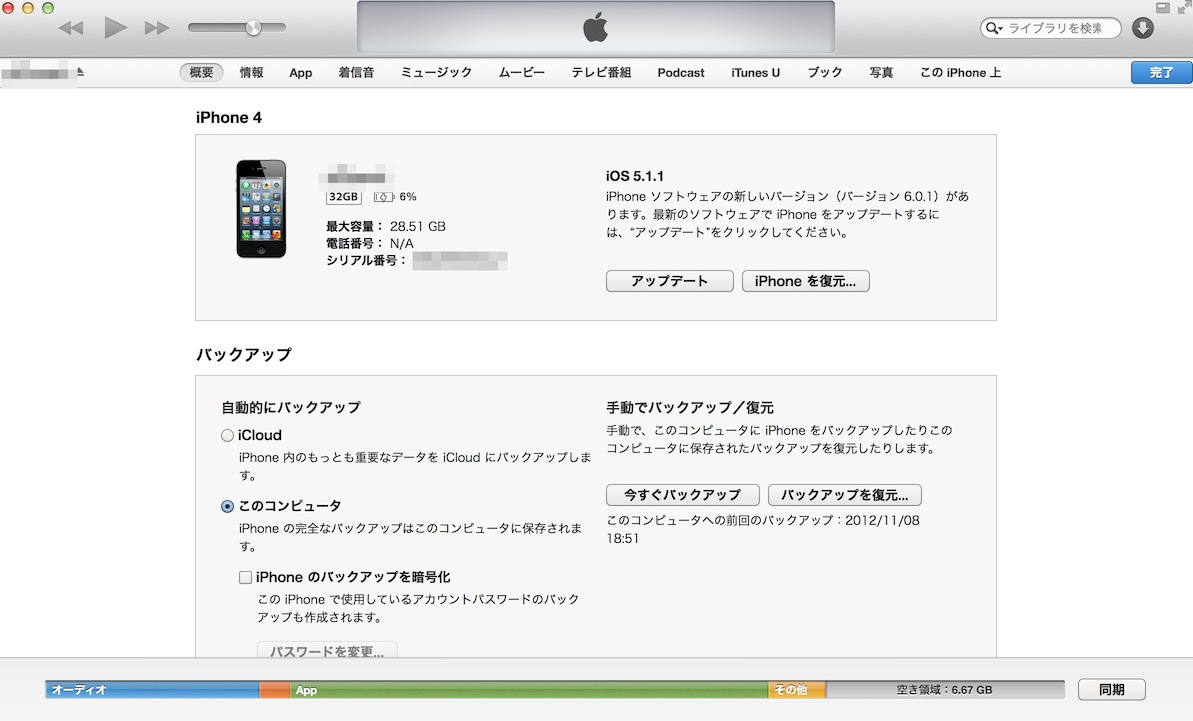Viewport: 1193px width, 721px height.
Task: Click the 同期 sync button
Action: coord(1112,690)
